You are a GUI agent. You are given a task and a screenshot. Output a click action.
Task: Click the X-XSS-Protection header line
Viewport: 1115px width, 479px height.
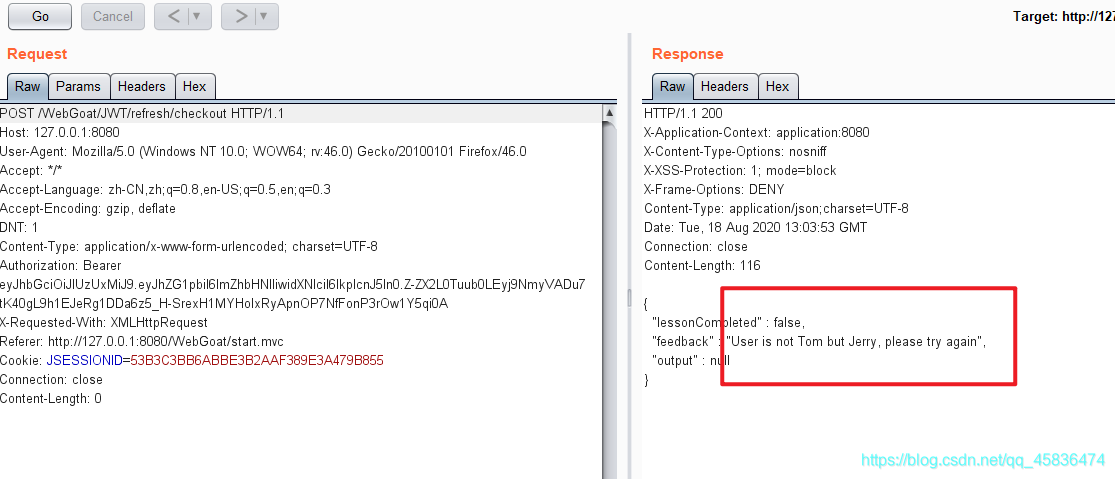click(740, 171)
